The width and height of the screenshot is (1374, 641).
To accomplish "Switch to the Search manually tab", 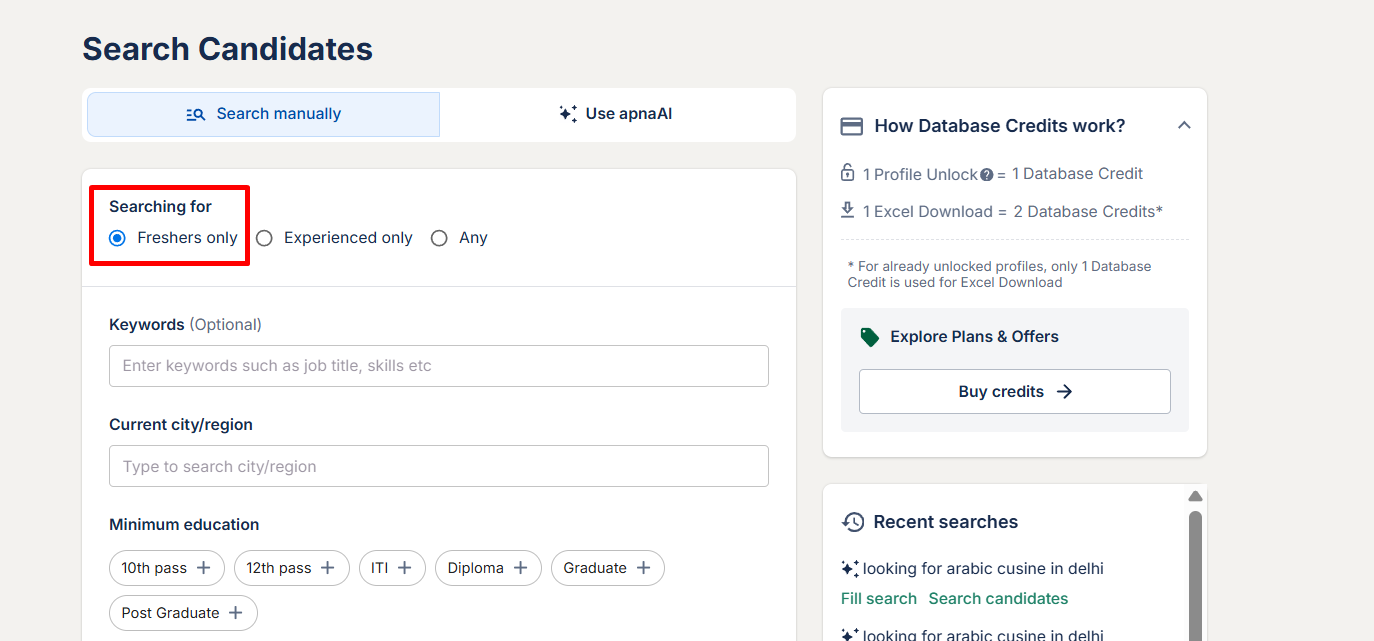I will [x=264, y=114].
